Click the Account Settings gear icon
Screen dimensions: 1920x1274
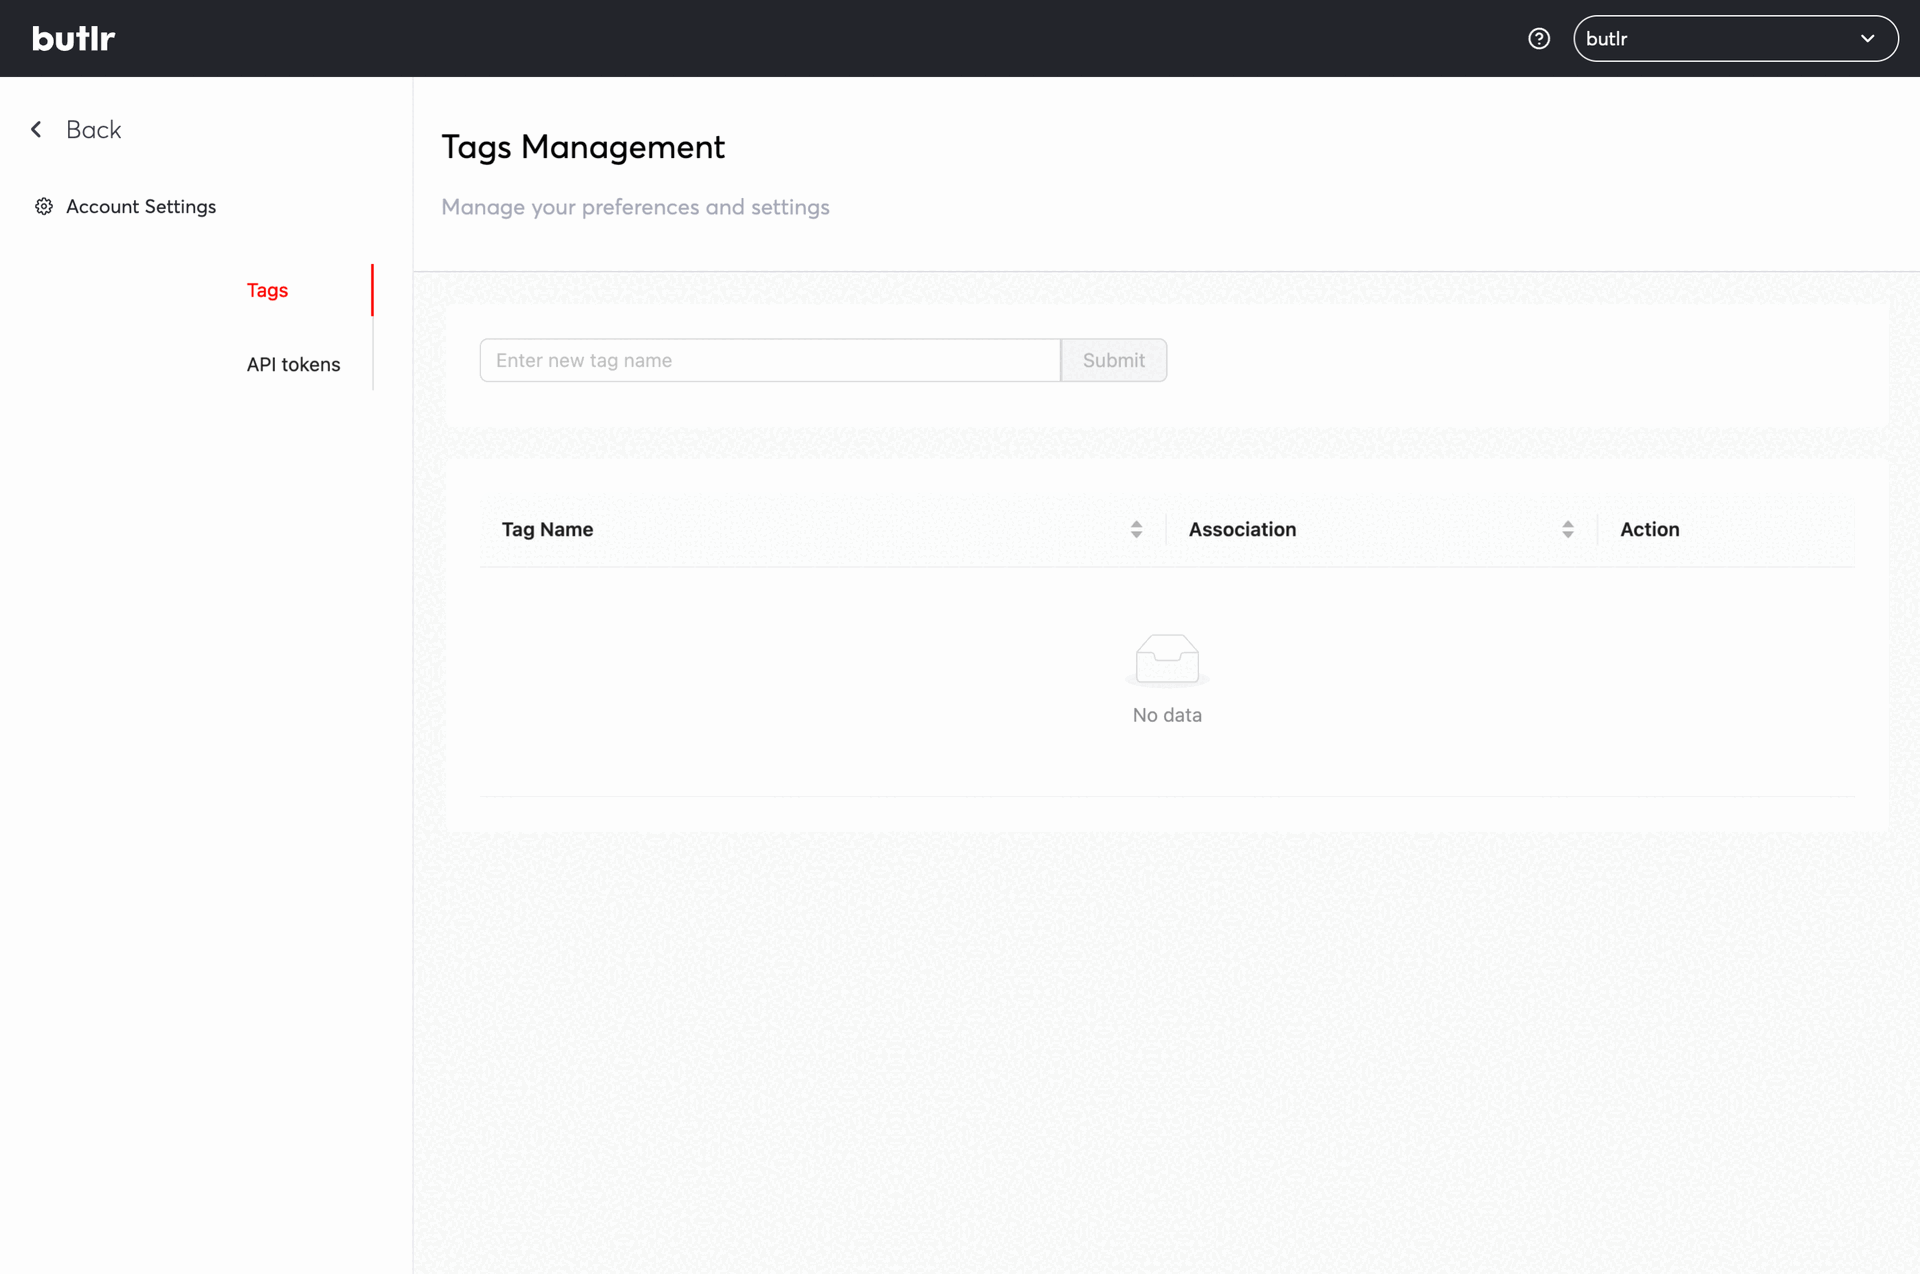click(44, 206)
